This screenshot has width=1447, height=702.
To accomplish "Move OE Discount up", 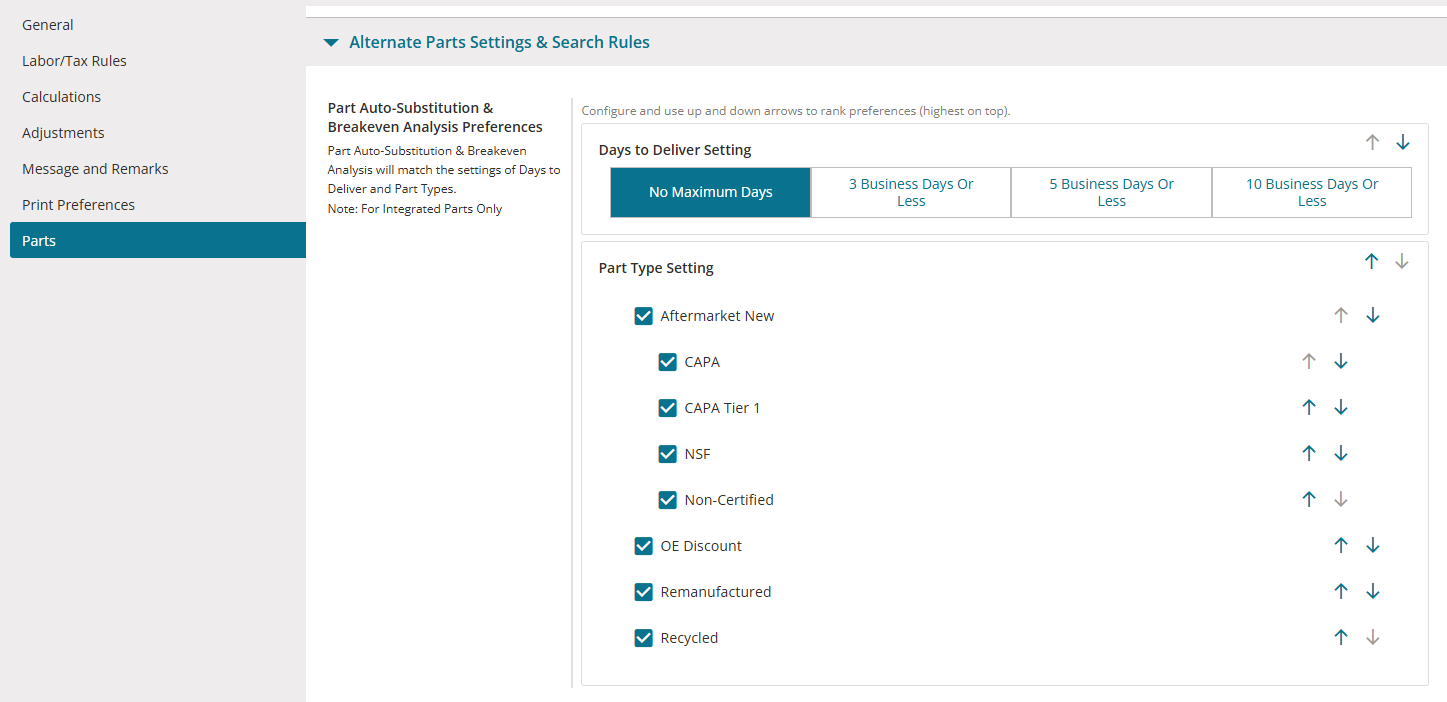I will pos(1341,546).
